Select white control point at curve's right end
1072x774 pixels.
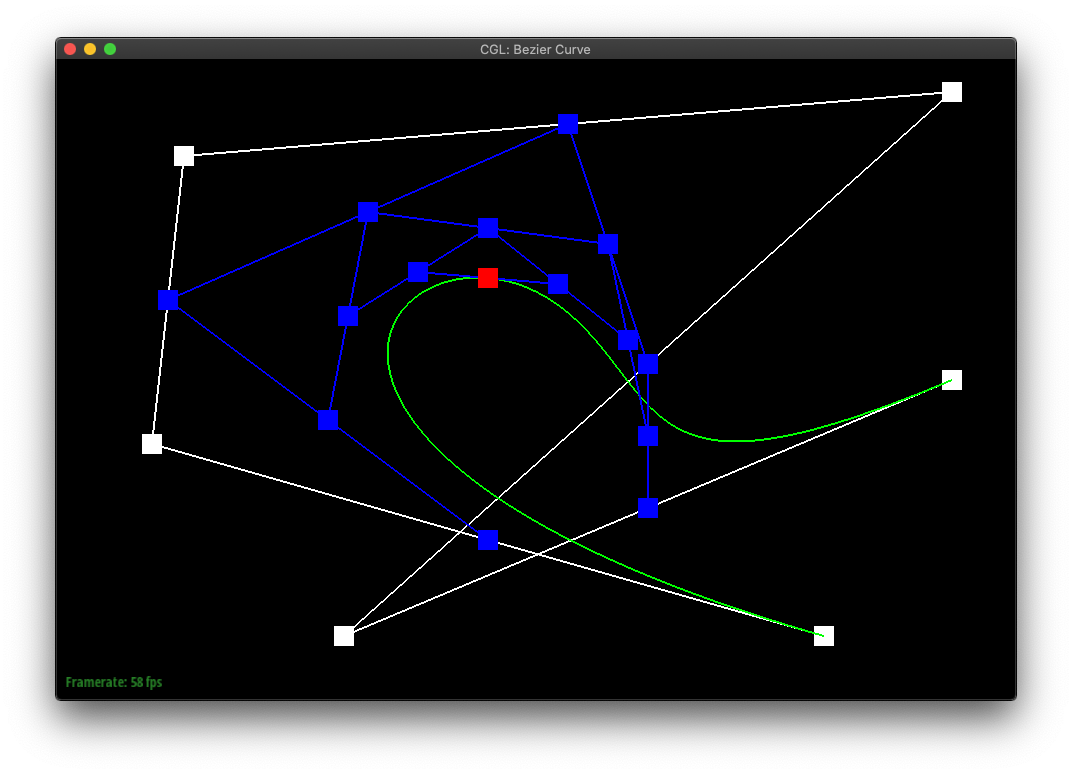(x=951, y=379)
